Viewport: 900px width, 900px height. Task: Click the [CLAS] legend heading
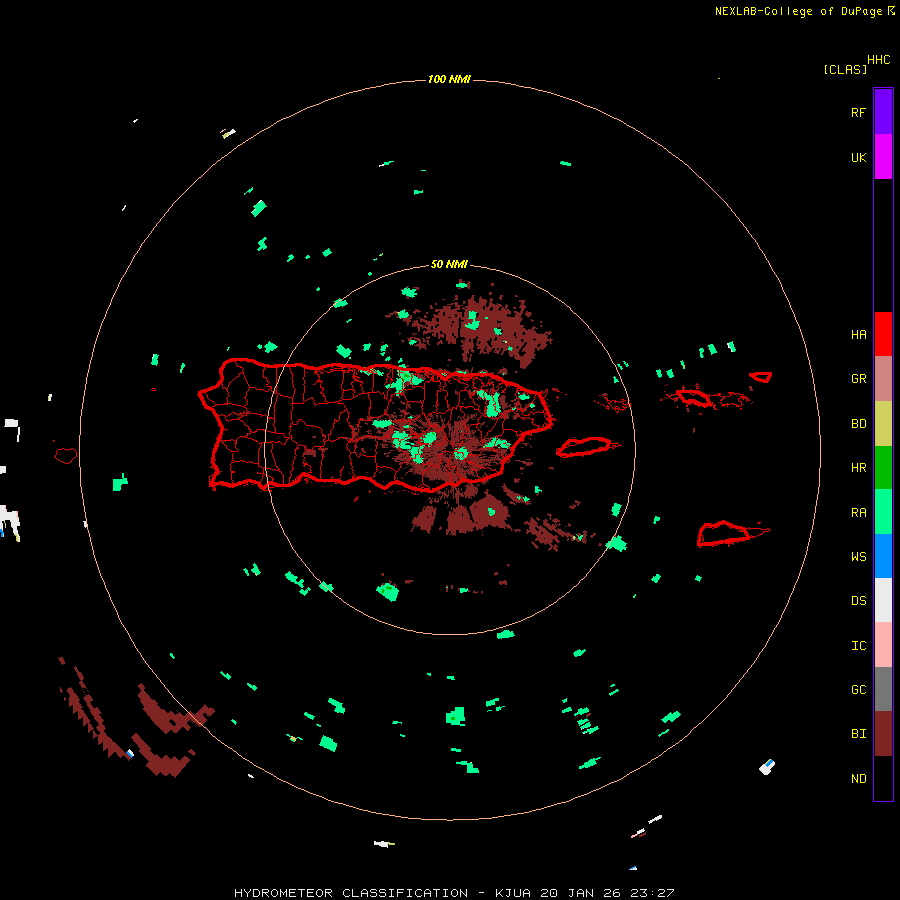tap(845, 69)
